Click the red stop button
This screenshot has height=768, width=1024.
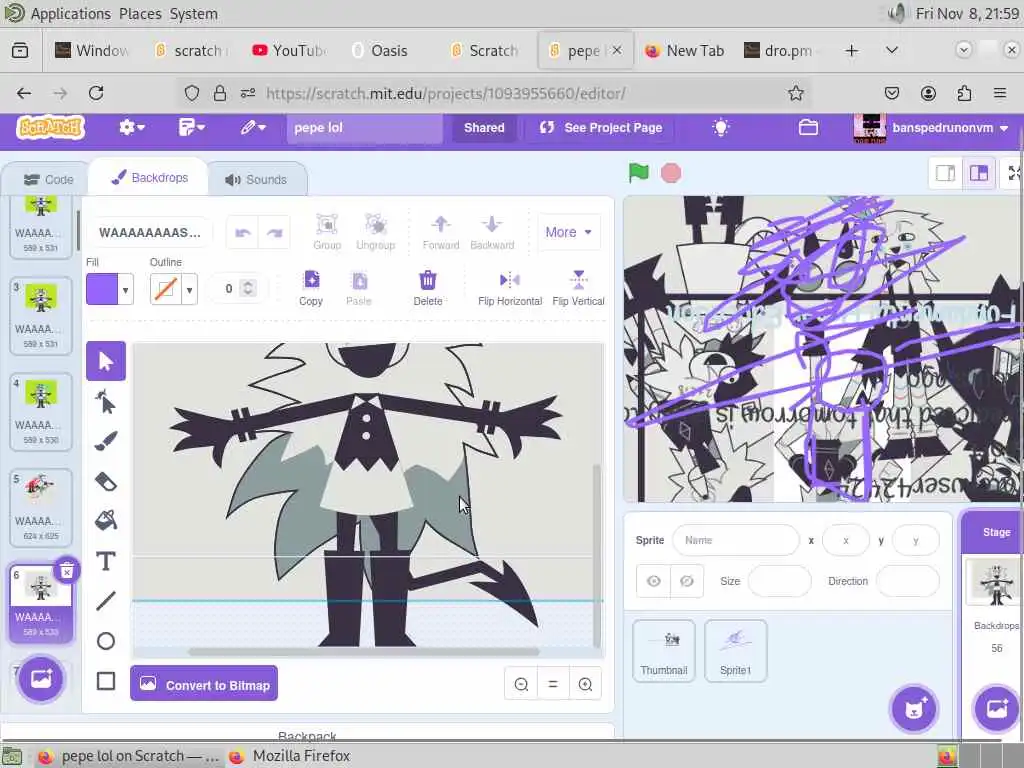coord(671,173)
